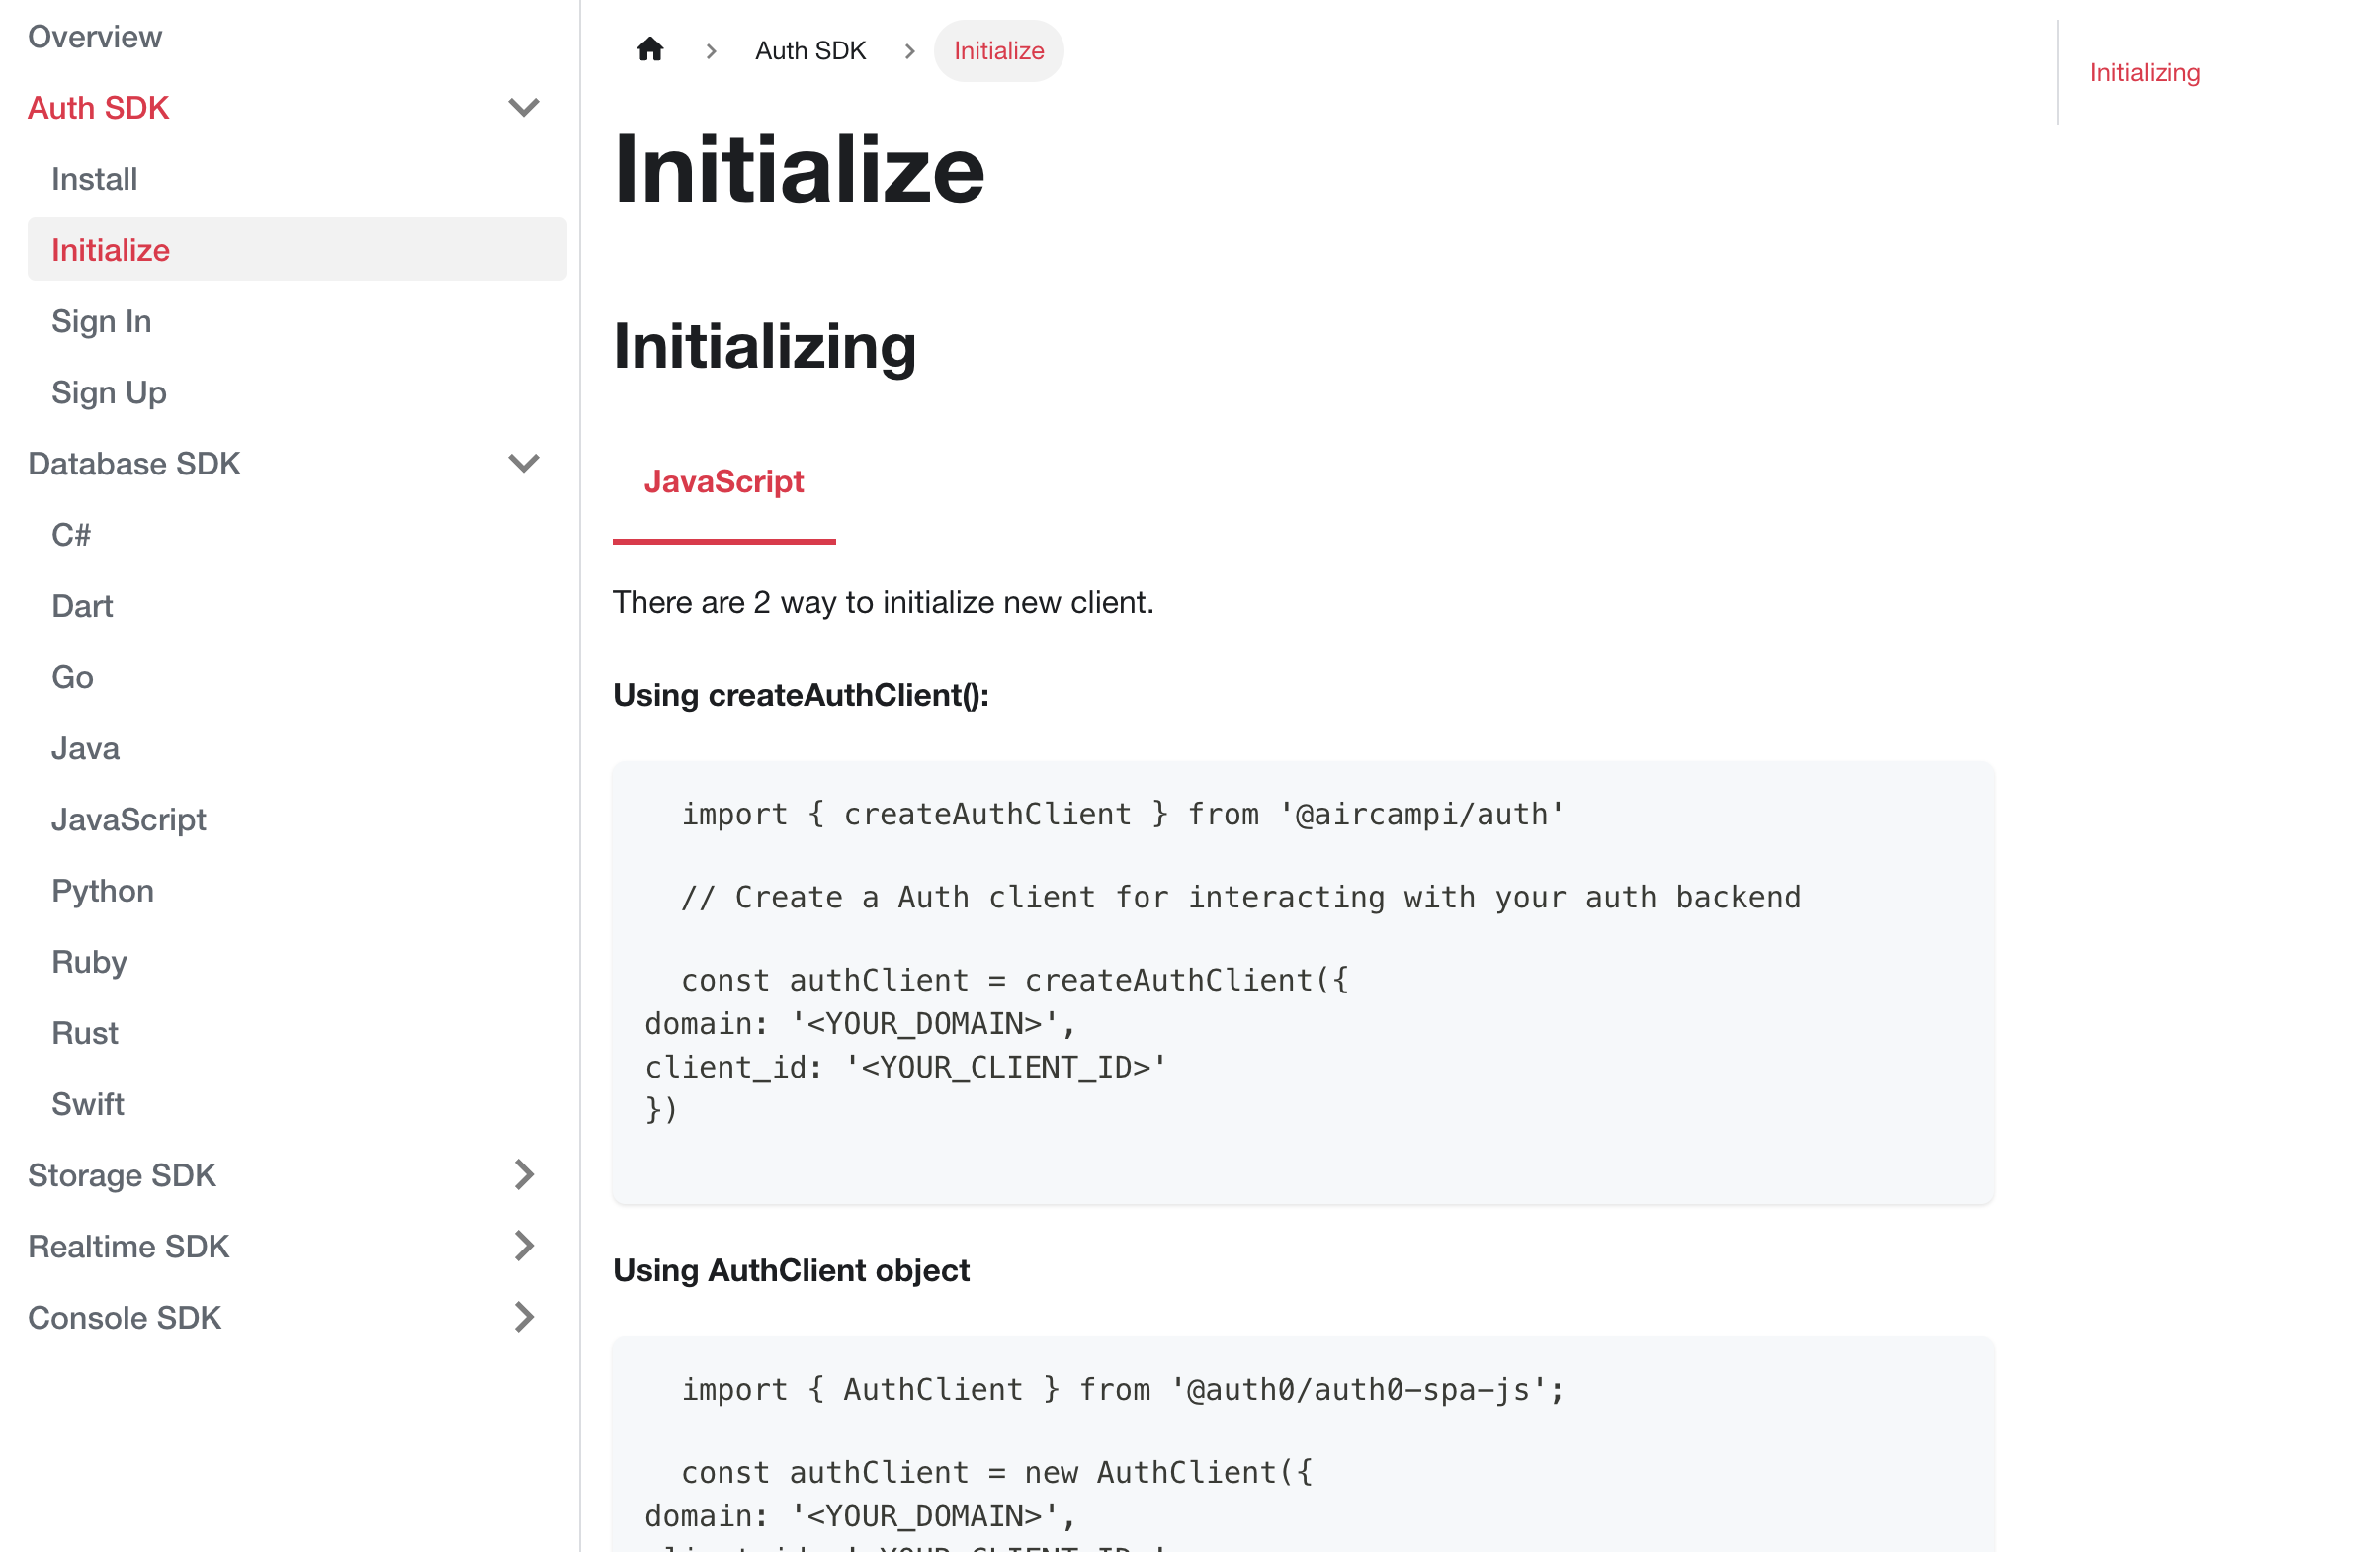Expand the Realtime SDK section
2380x1552 pixels.
523,1246
